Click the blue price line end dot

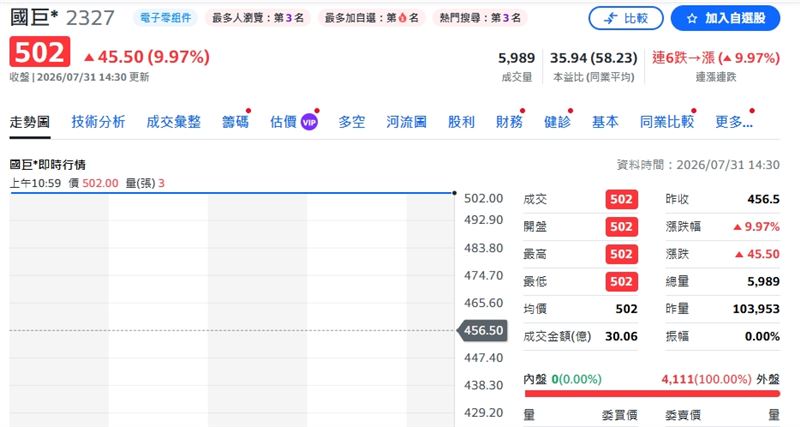click(454, 193)
